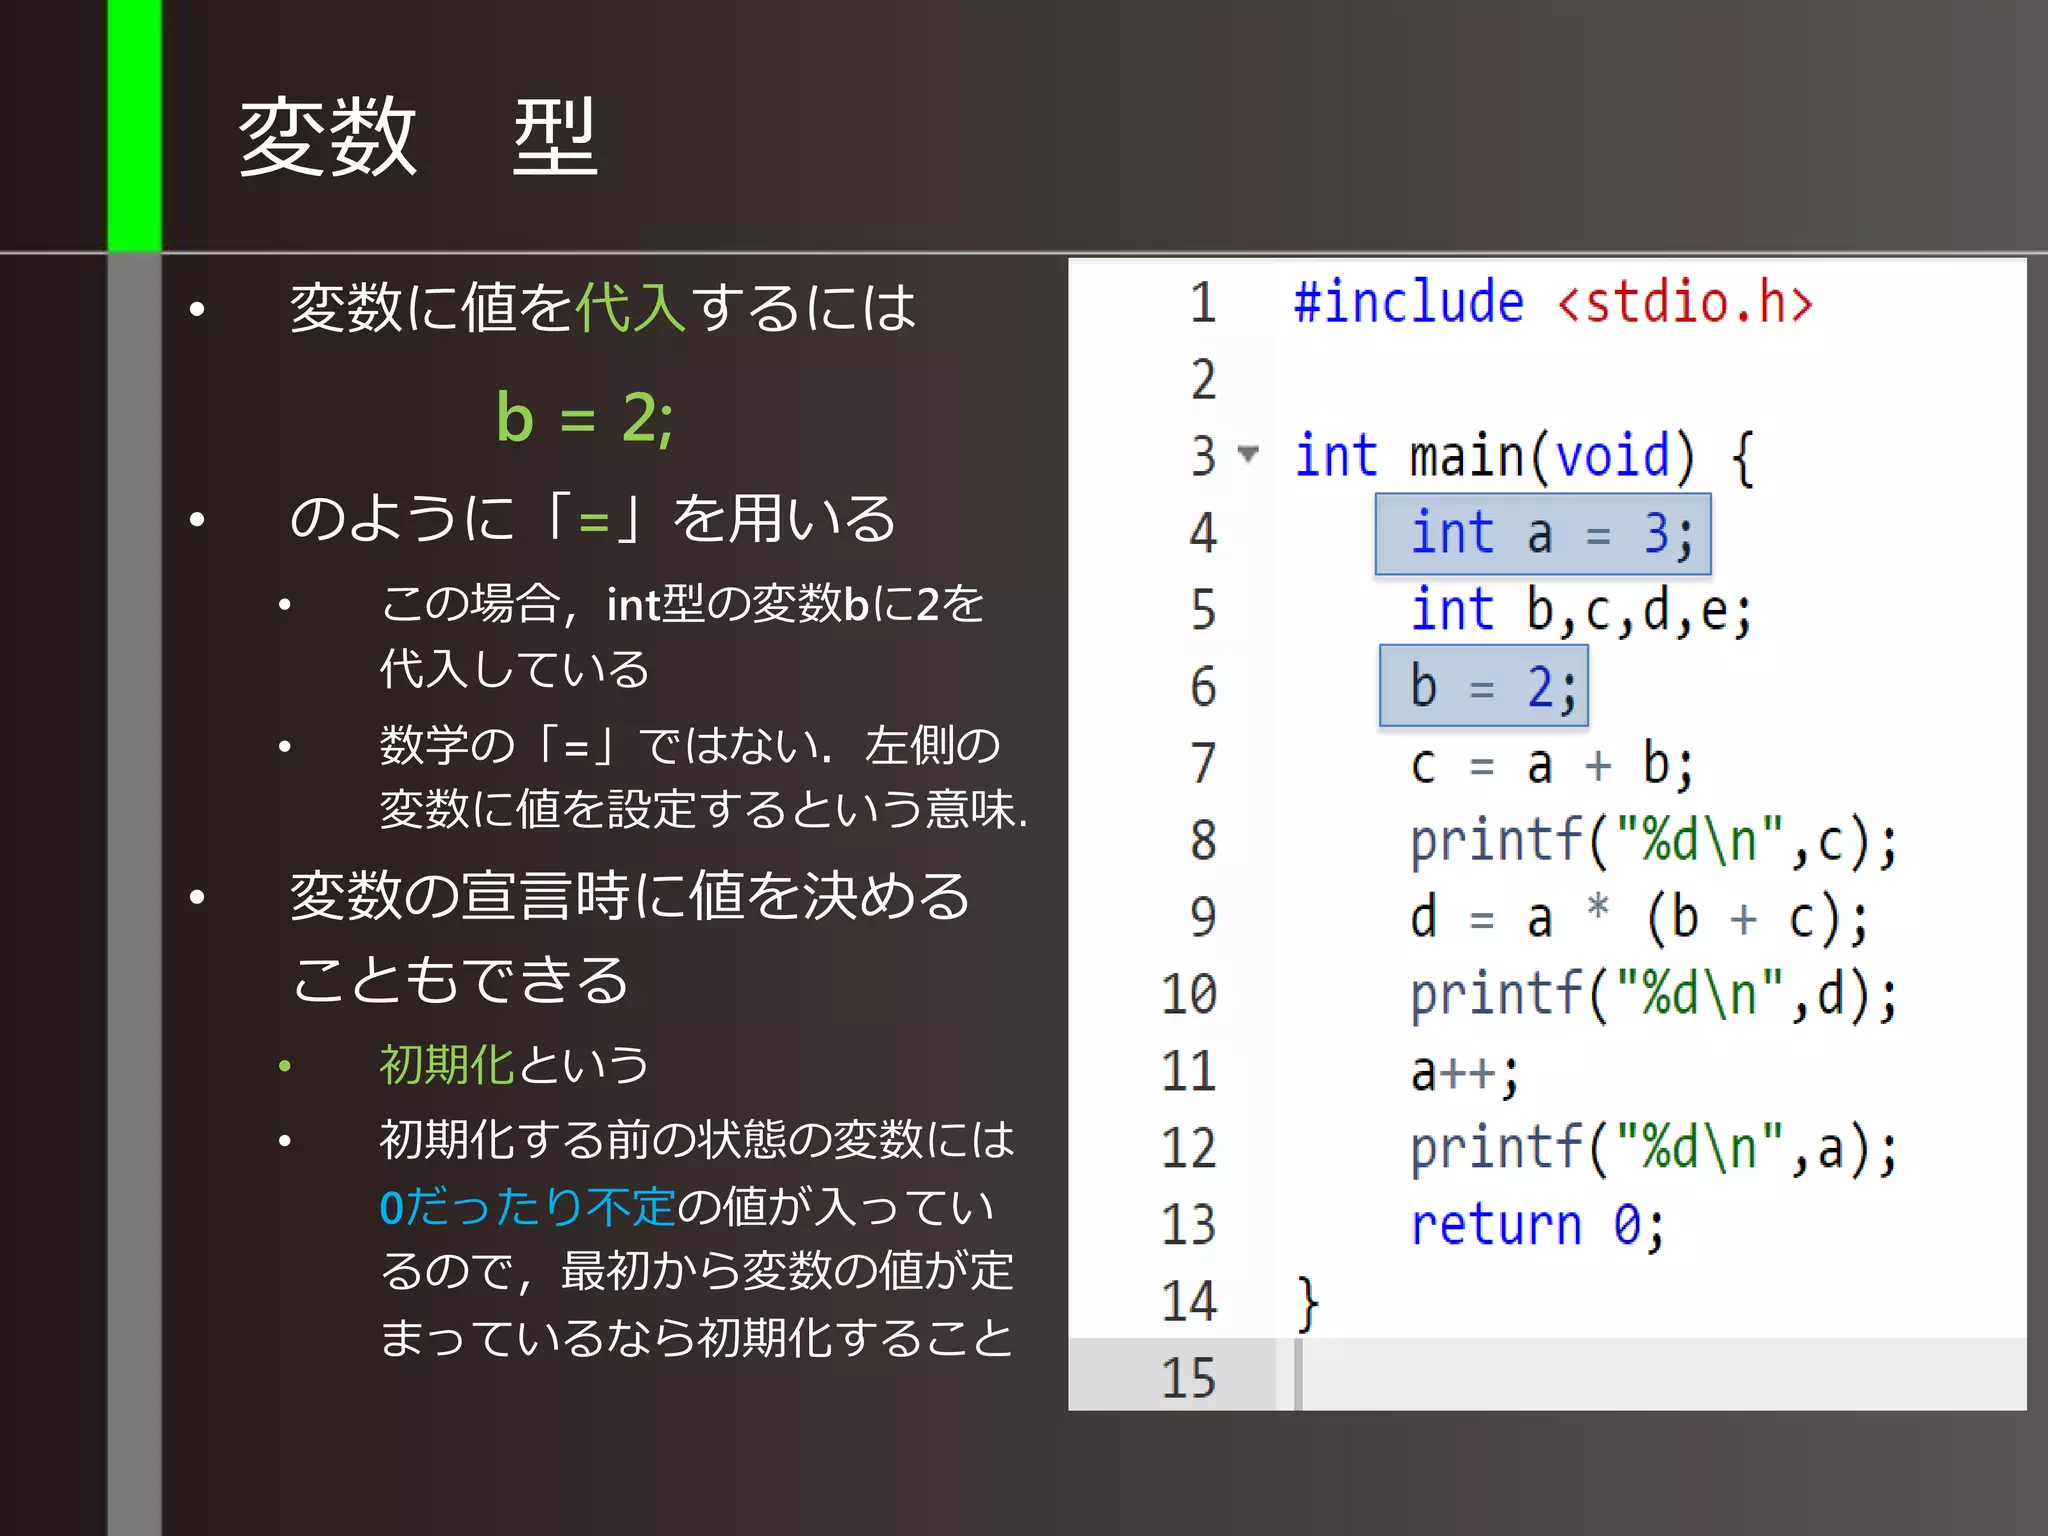2048x1536 pixels.
Task: Select line number 8 in the gutter
Action: pyautogui.click(x=1203, y=840)
